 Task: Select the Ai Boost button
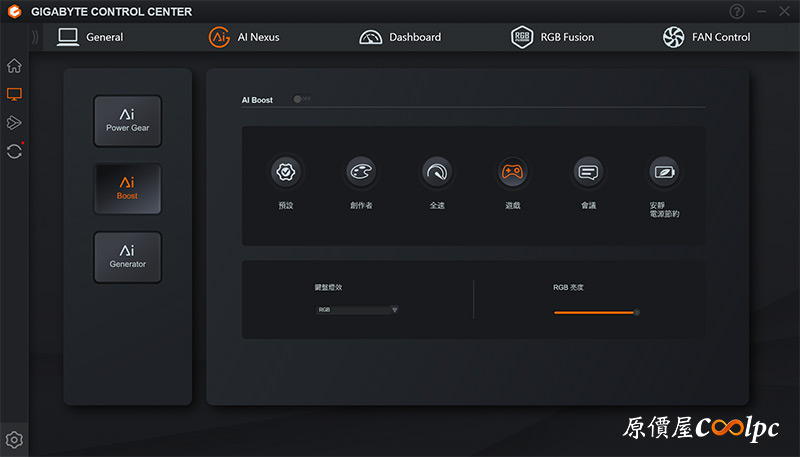(x=128, y=189)
